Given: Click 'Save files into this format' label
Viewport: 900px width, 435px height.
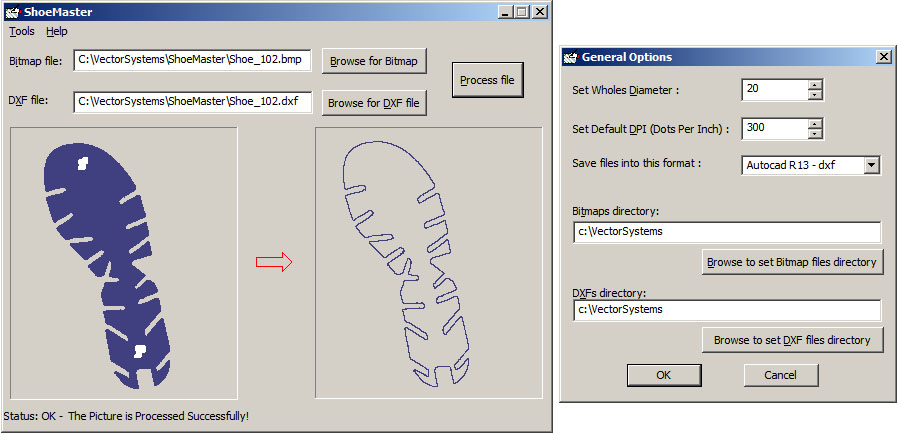Looking at the screenshot, I should tap(637, 163).
